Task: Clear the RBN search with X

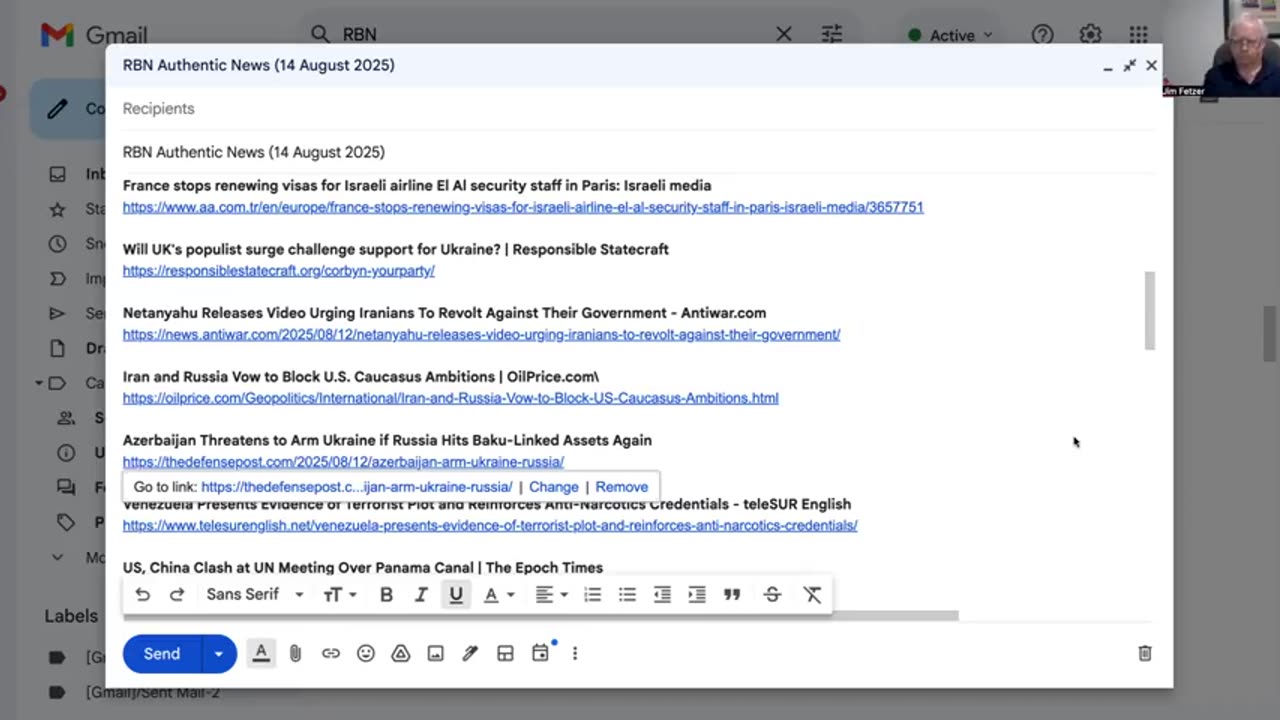Action: [x=784, y=34]
